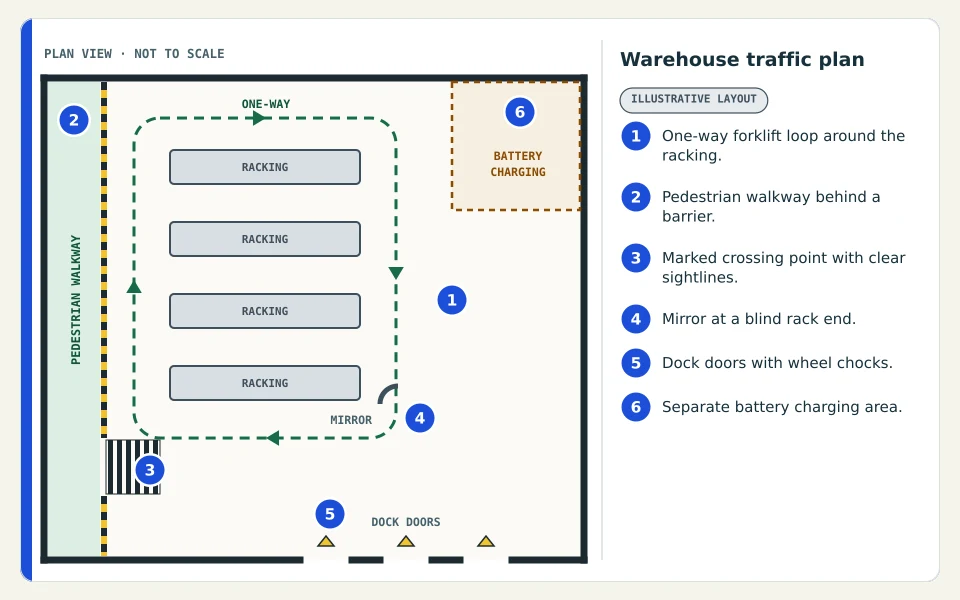Click 'Mirror at a blind rack end.' text
Screen dimensions: 960x600
[x=759, y=319]
